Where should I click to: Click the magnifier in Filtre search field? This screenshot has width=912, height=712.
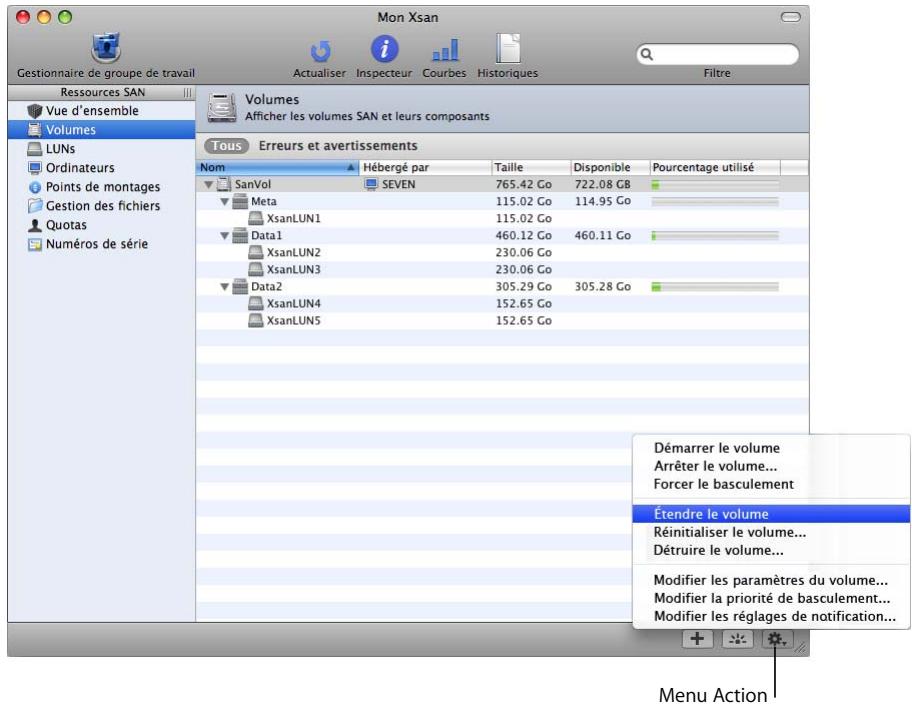click(647, 55)
